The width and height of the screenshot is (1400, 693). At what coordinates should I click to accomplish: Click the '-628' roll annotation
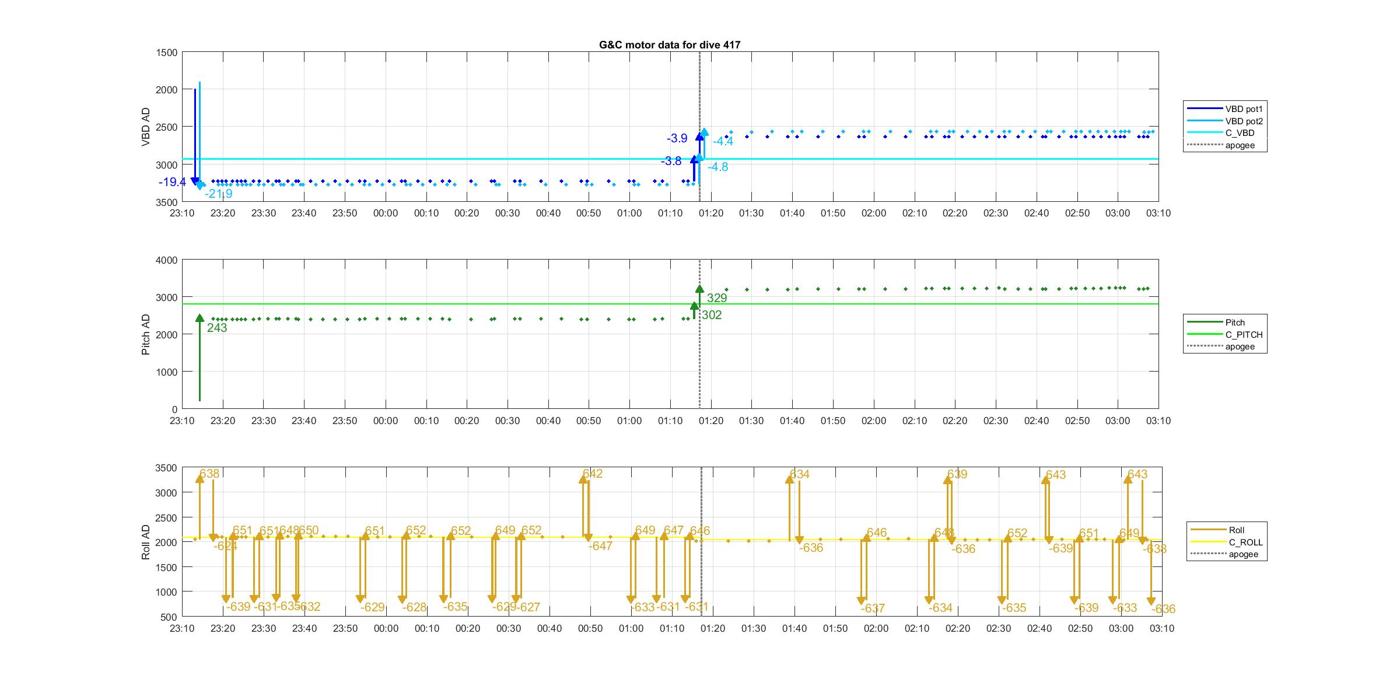point(415,607)
